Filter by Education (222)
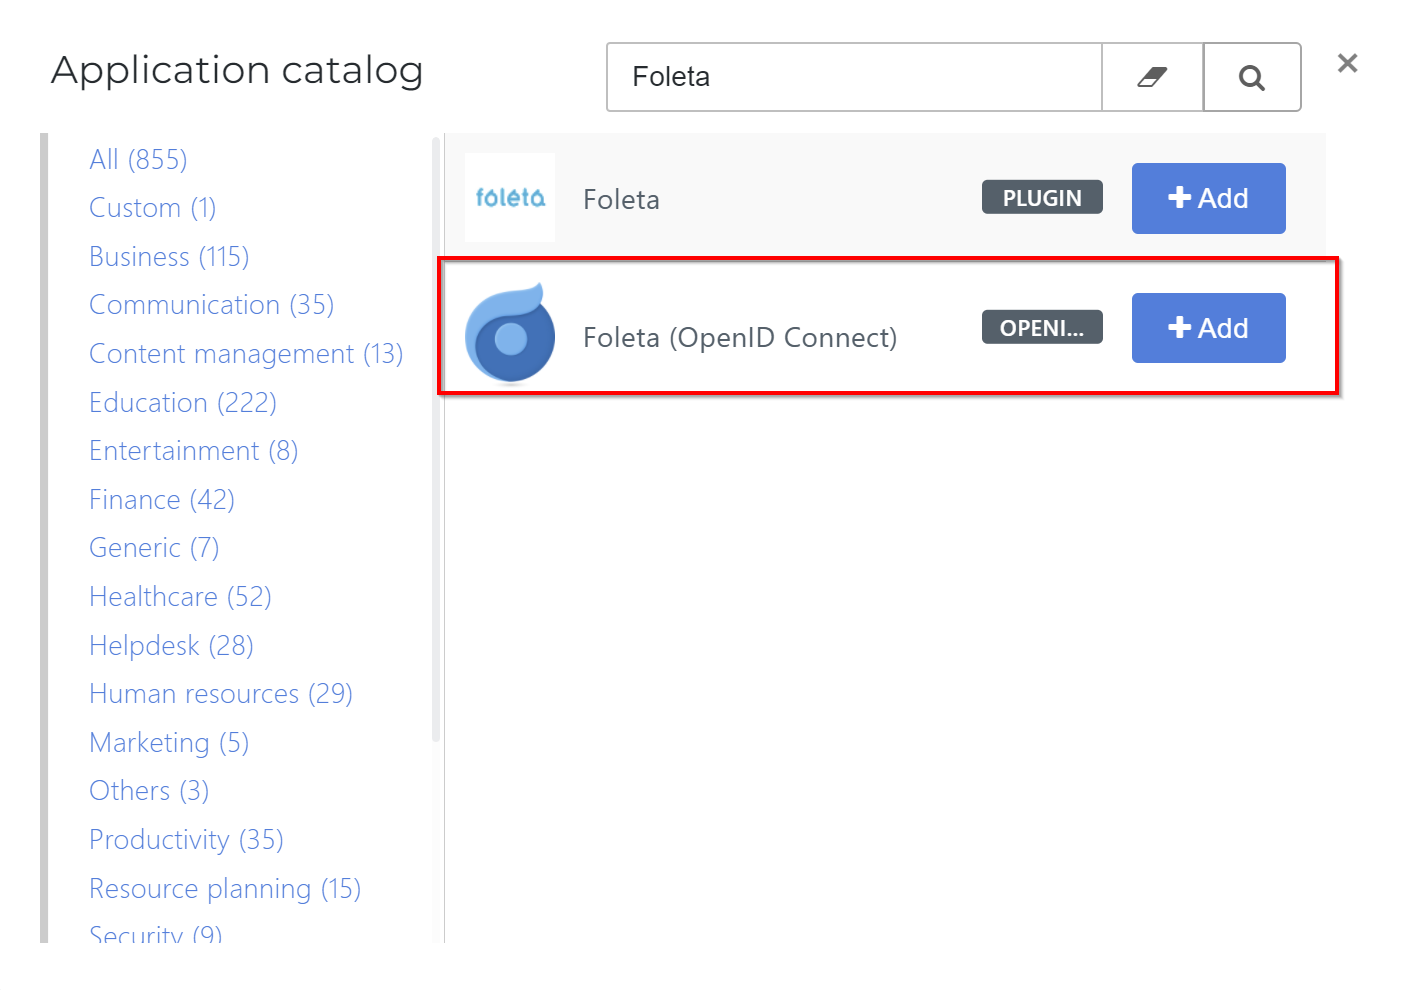 (x=183, y=403)
